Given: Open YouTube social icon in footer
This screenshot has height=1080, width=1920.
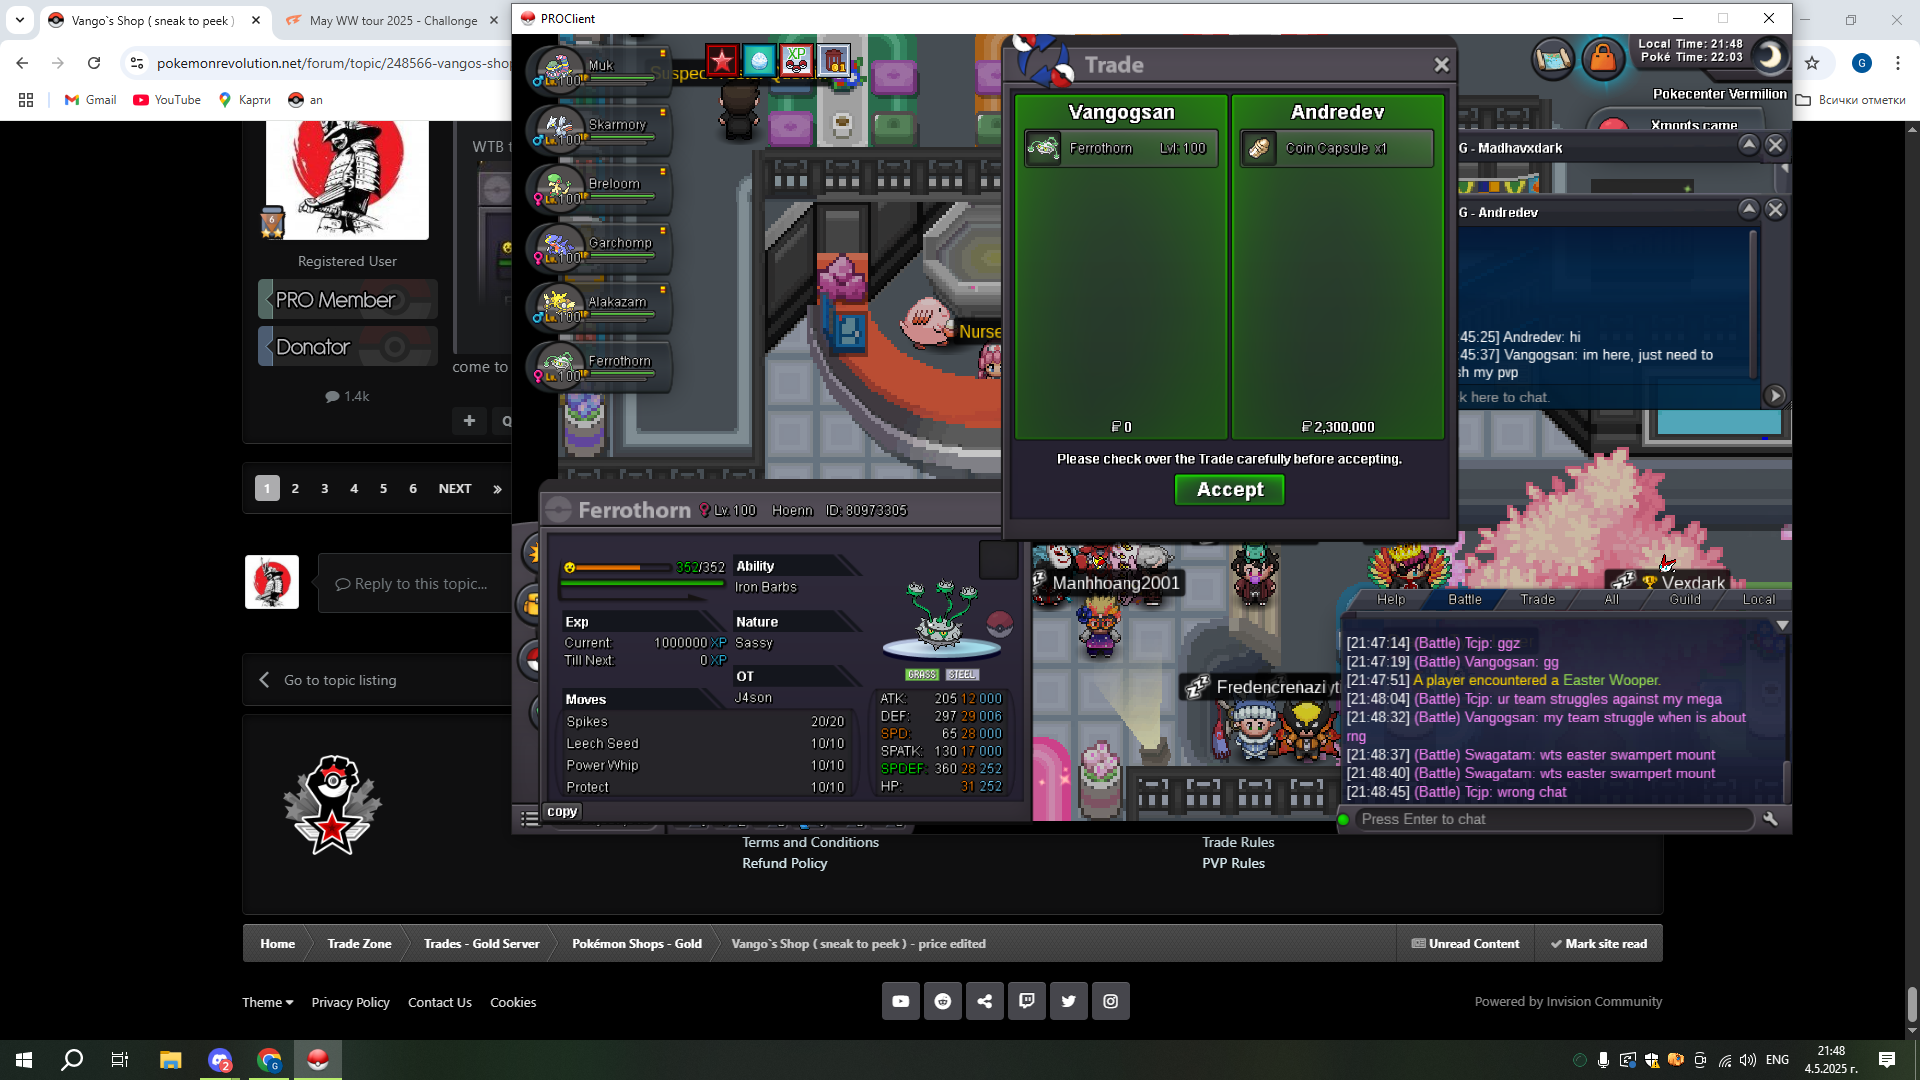Looking at the screenshot, I should point(901,1001).
